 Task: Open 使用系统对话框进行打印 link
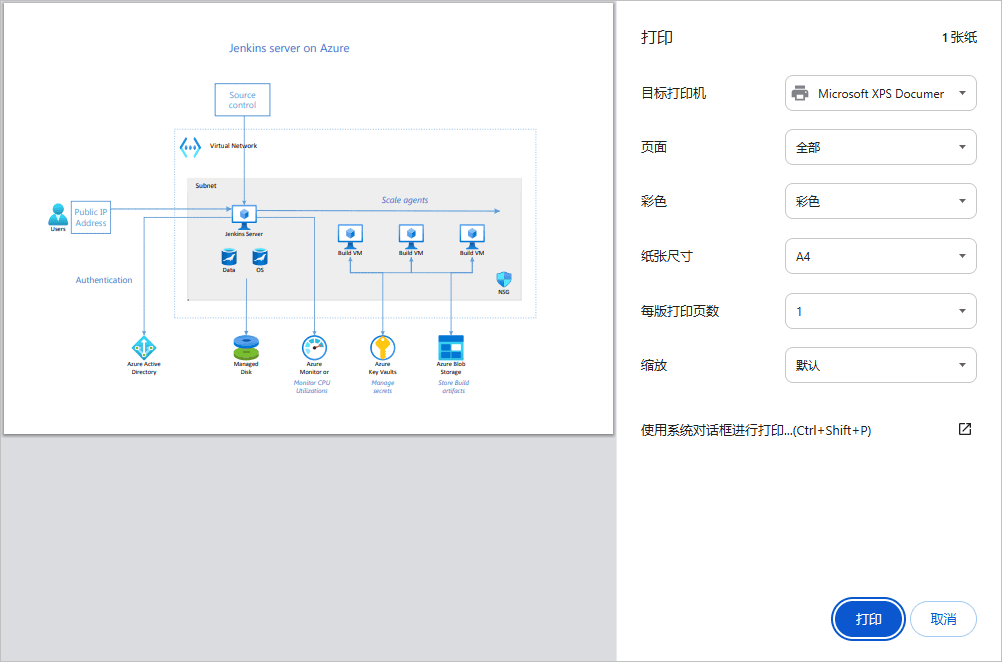(755, 430)
